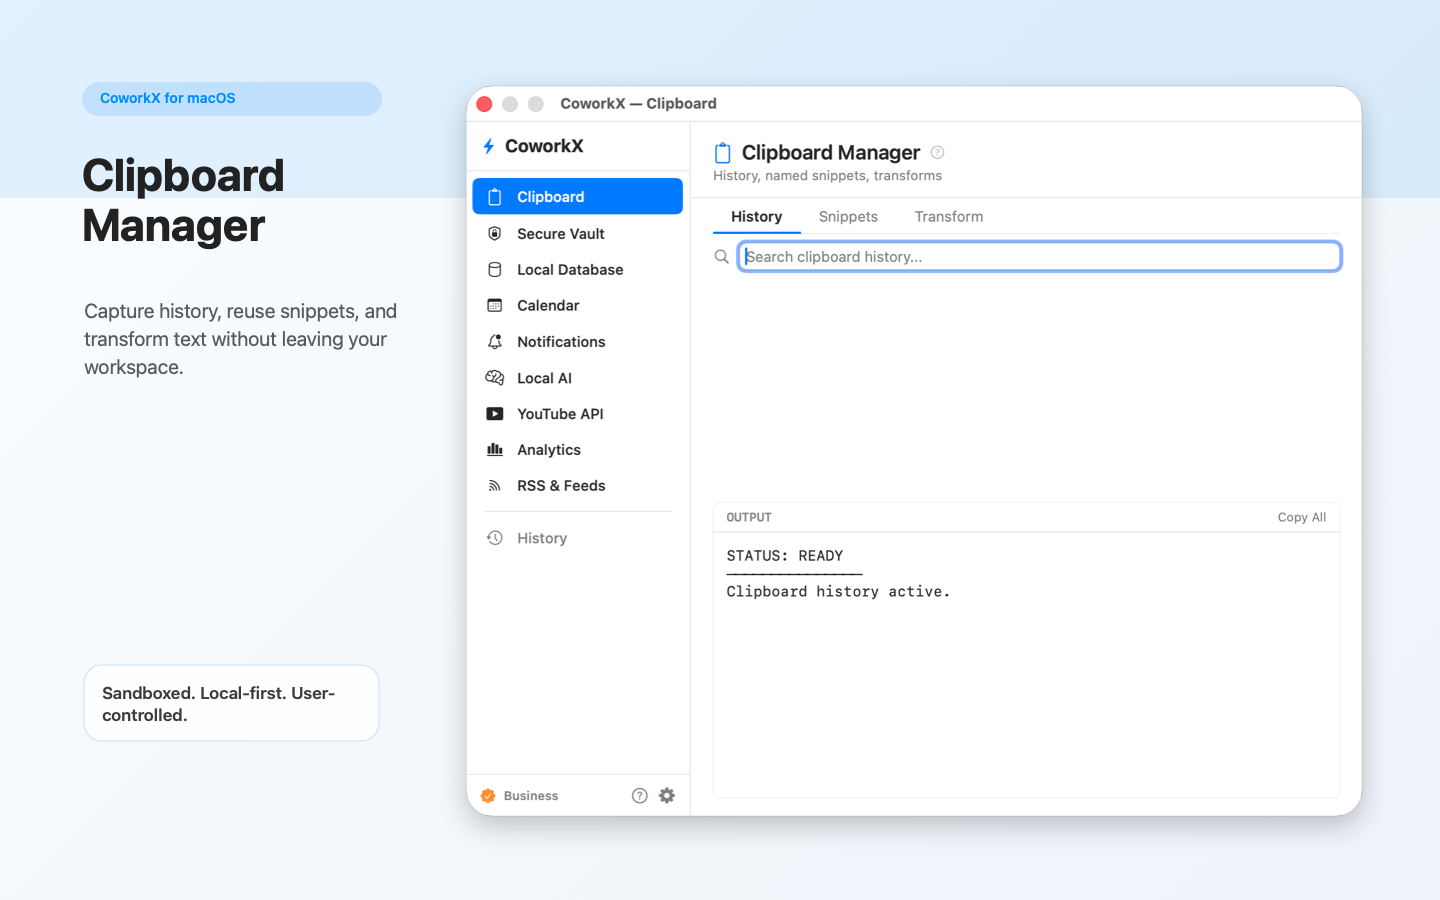Open Notifications section

[577, 341]
